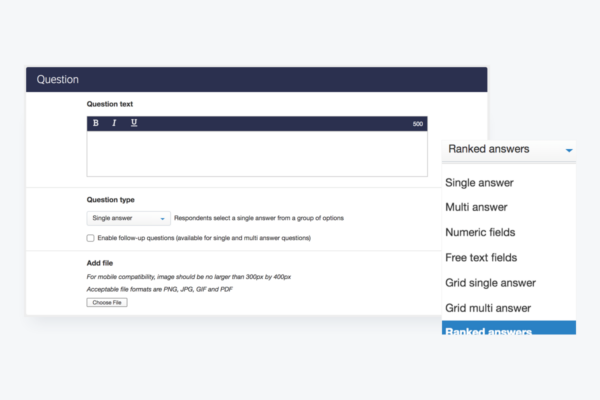Click the highlighted Ranked answers option
The width and height of the screenshot is (600, 400).
[509, 328]
